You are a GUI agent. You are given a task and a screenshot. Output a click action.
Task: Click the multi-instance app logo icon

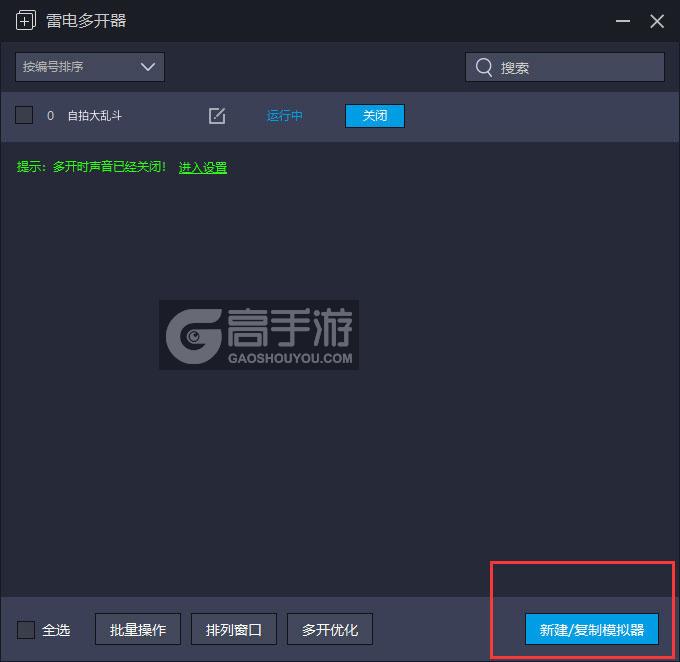[26, 20]
